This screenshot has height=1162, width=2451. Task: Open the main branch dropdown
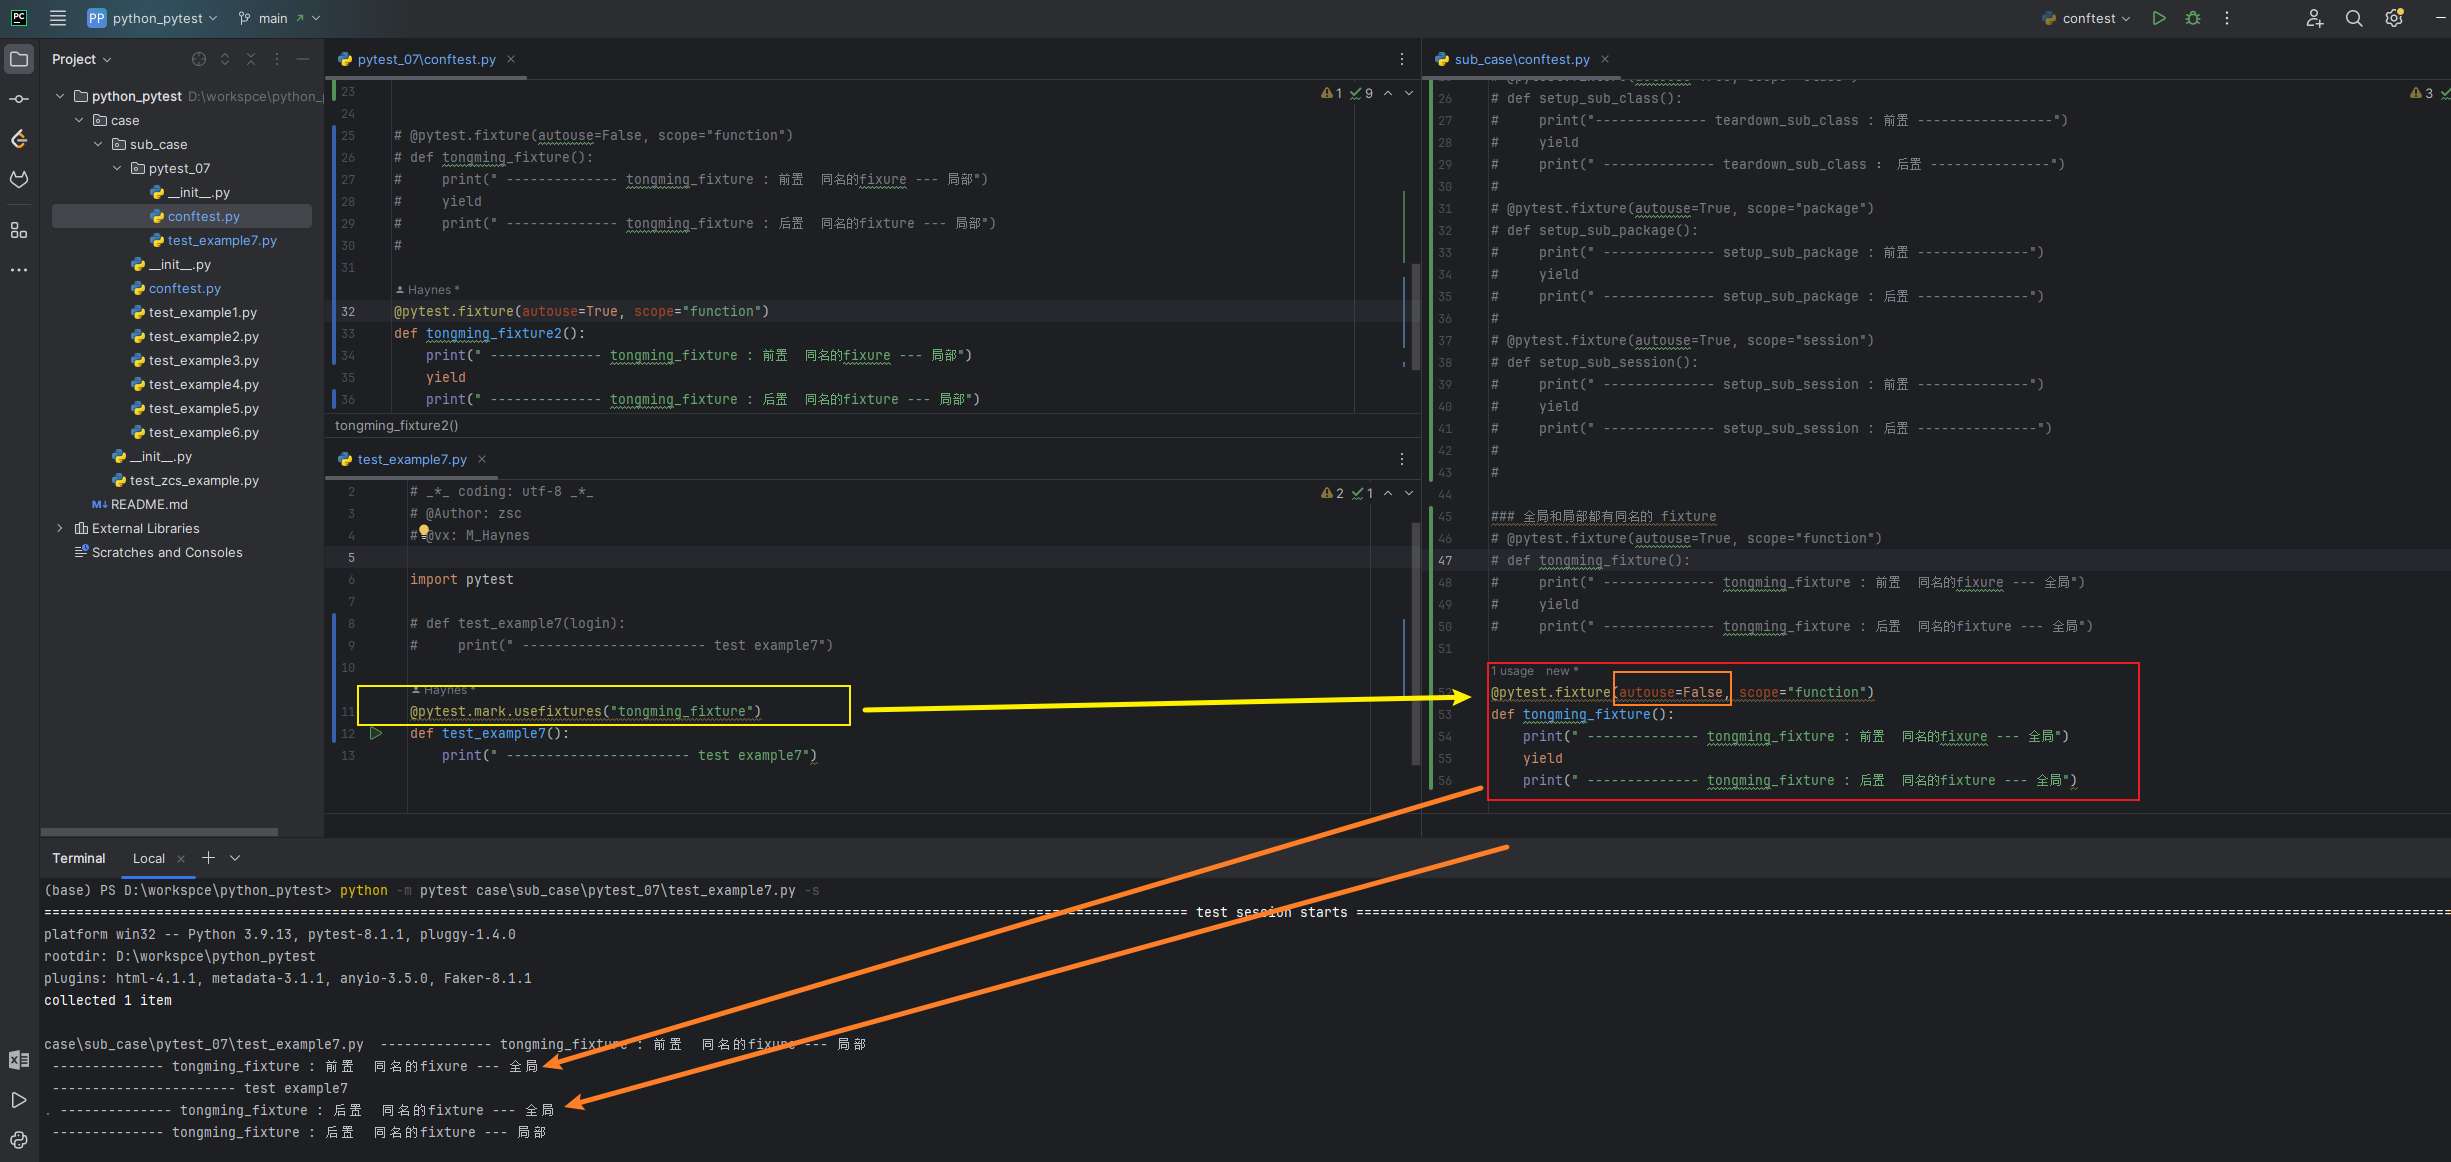pos(280,18)
